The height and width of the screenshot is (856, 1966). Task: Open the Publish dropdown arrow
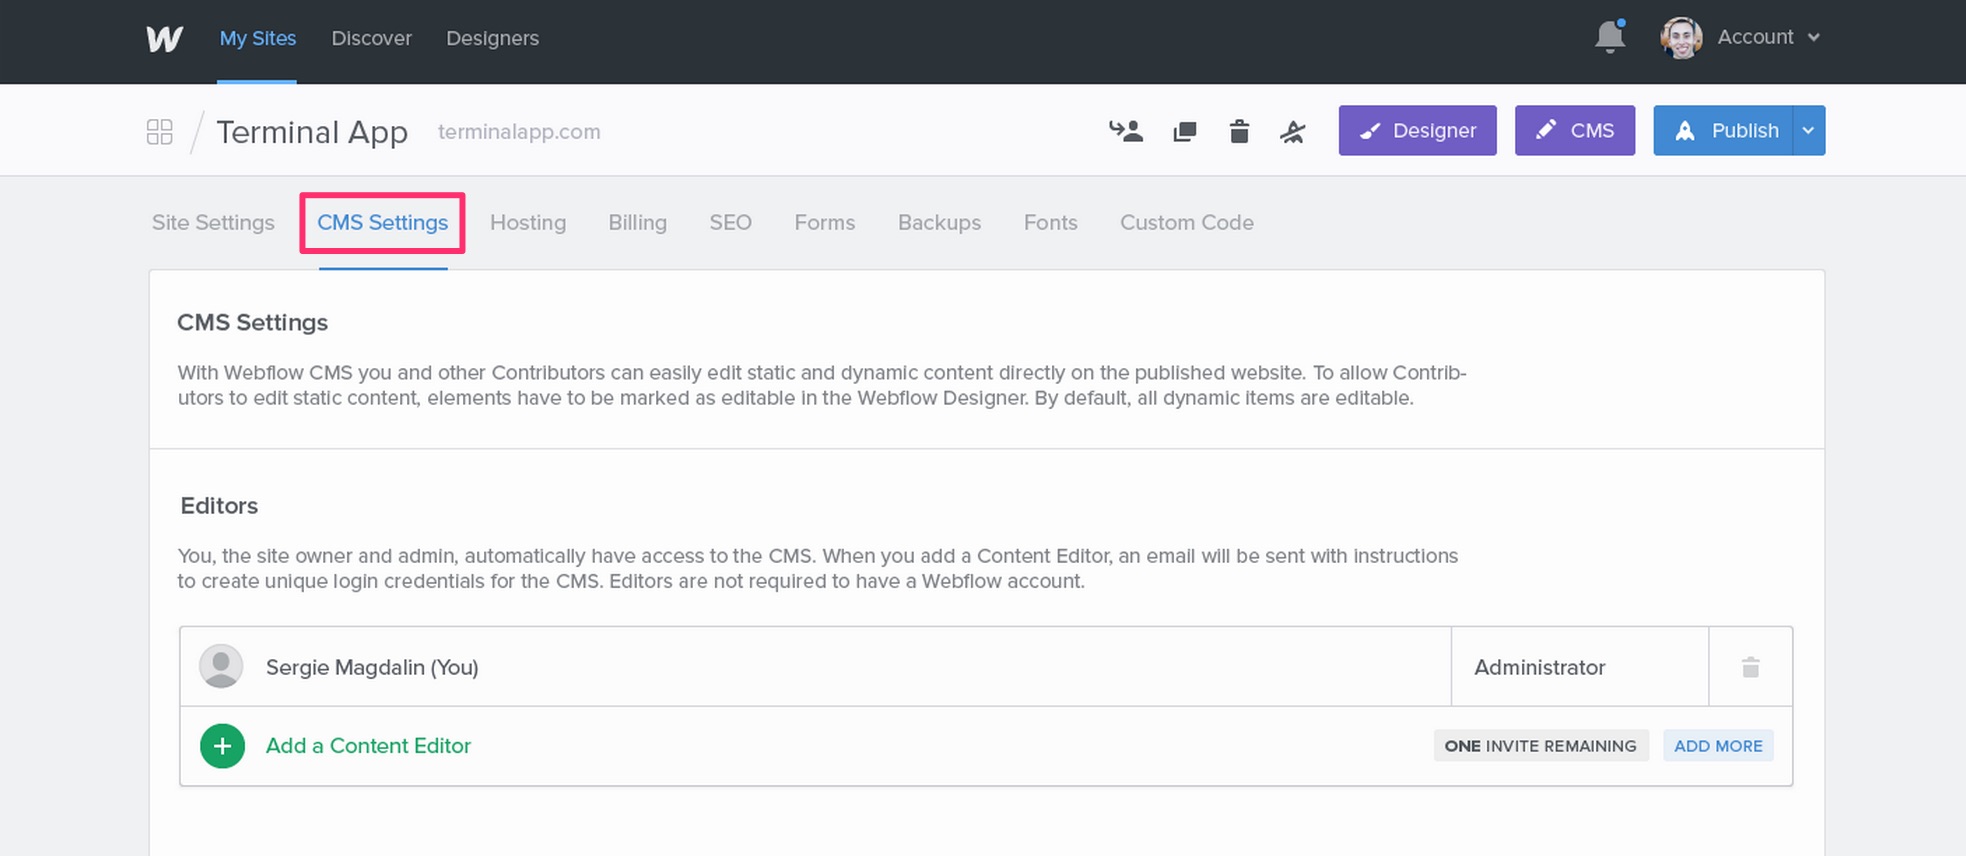(1809, 131)
